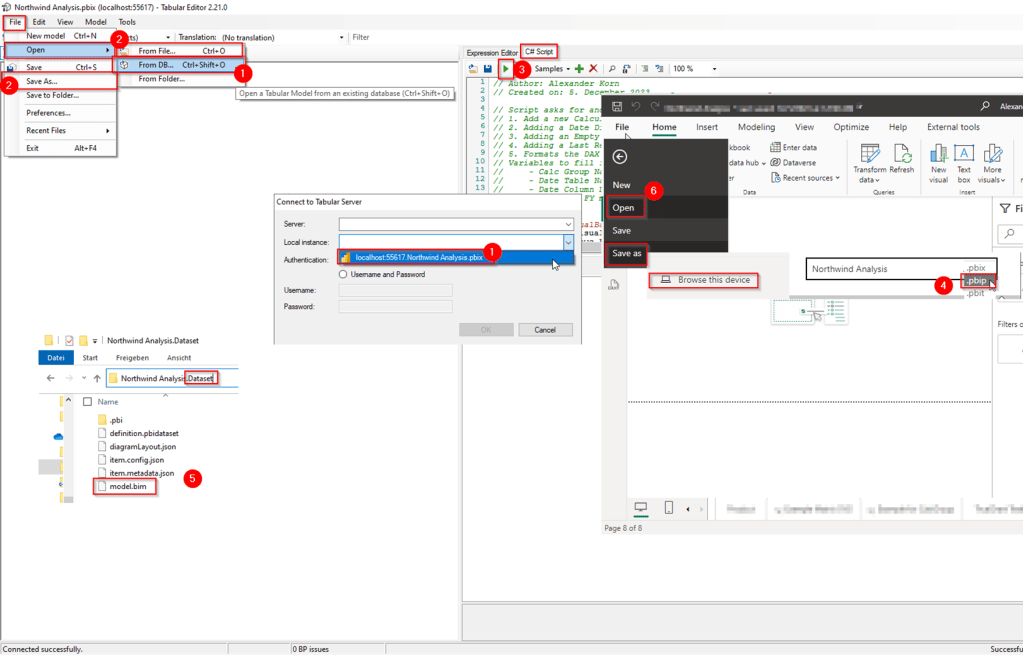The height and width of the screenshot is (655, 1023).
Task: Switch to the C# Script tab
Action: point(539,52)
